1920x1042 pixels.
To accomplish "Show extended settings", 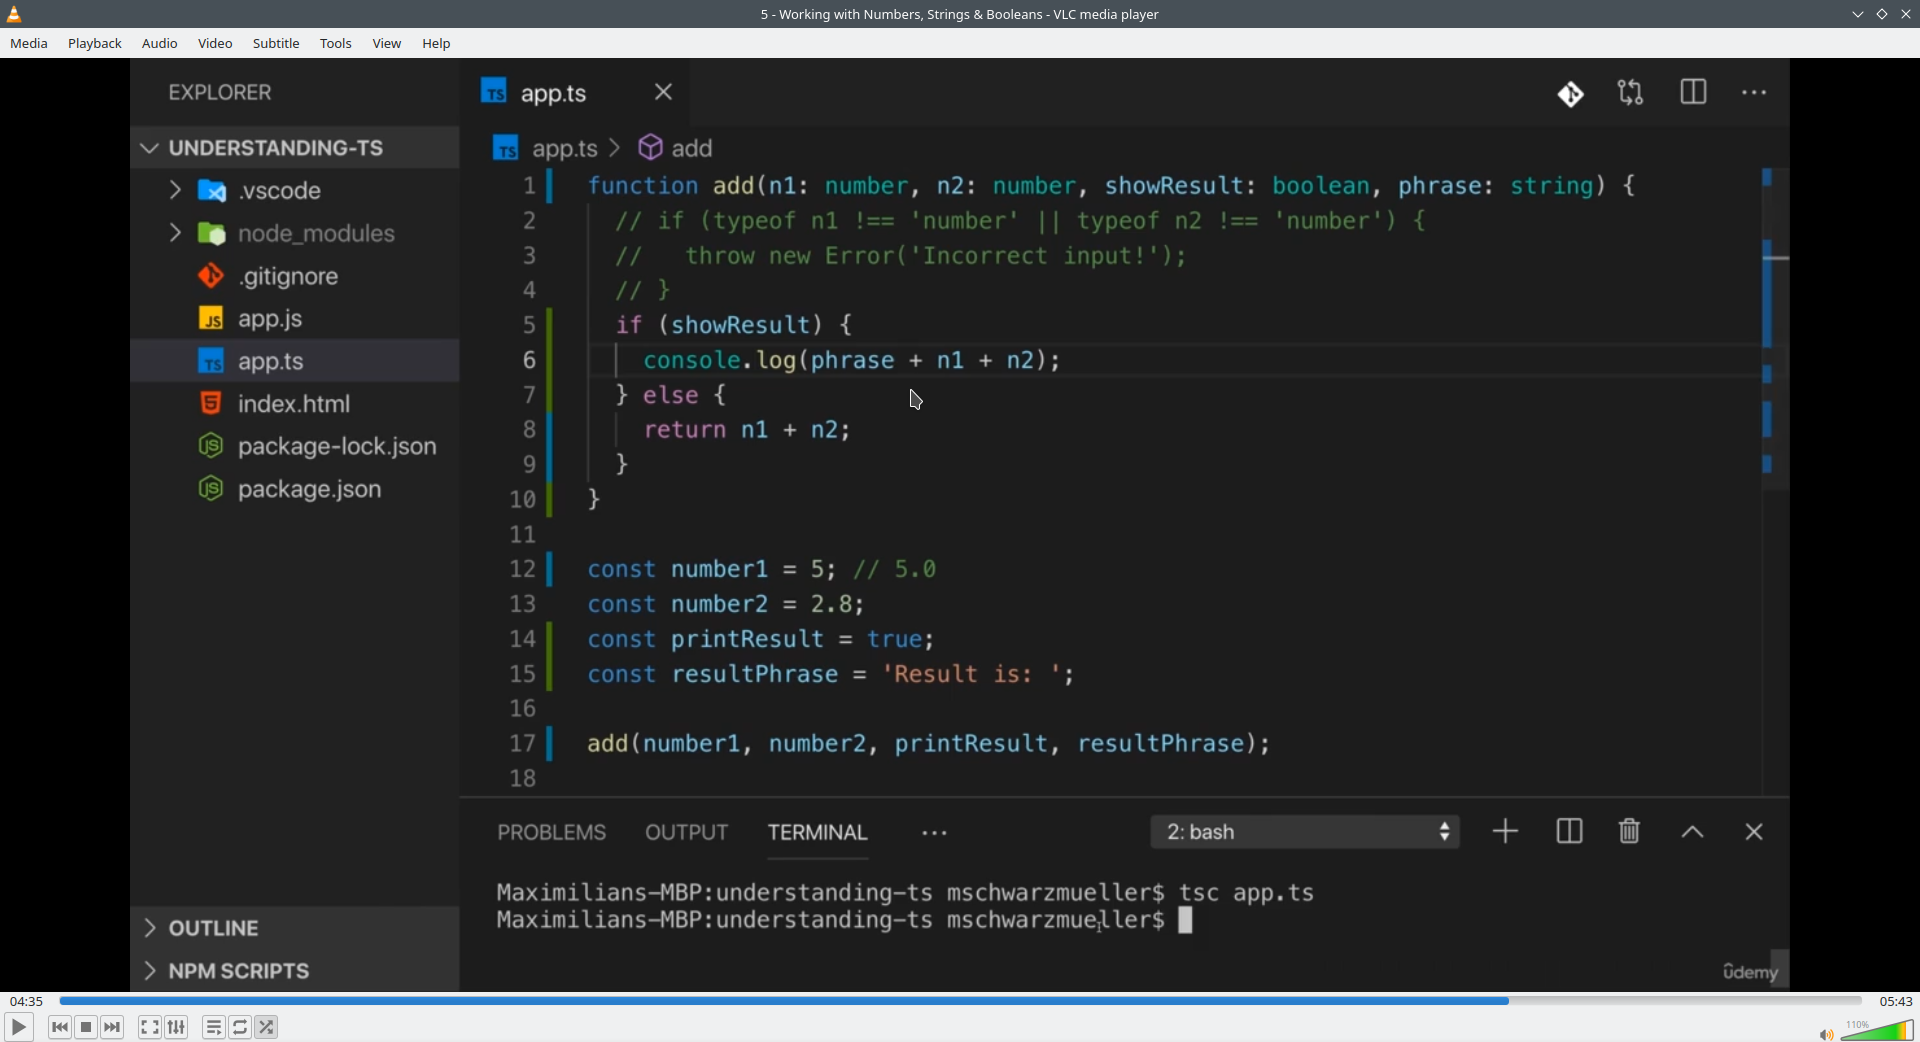I will 177,1027.
